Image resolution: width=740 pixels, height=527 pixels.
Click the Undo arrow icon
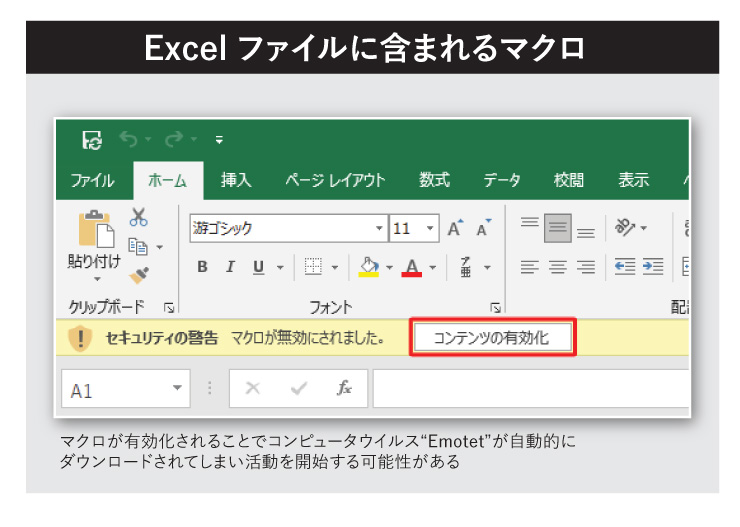(x=129, y=140)
